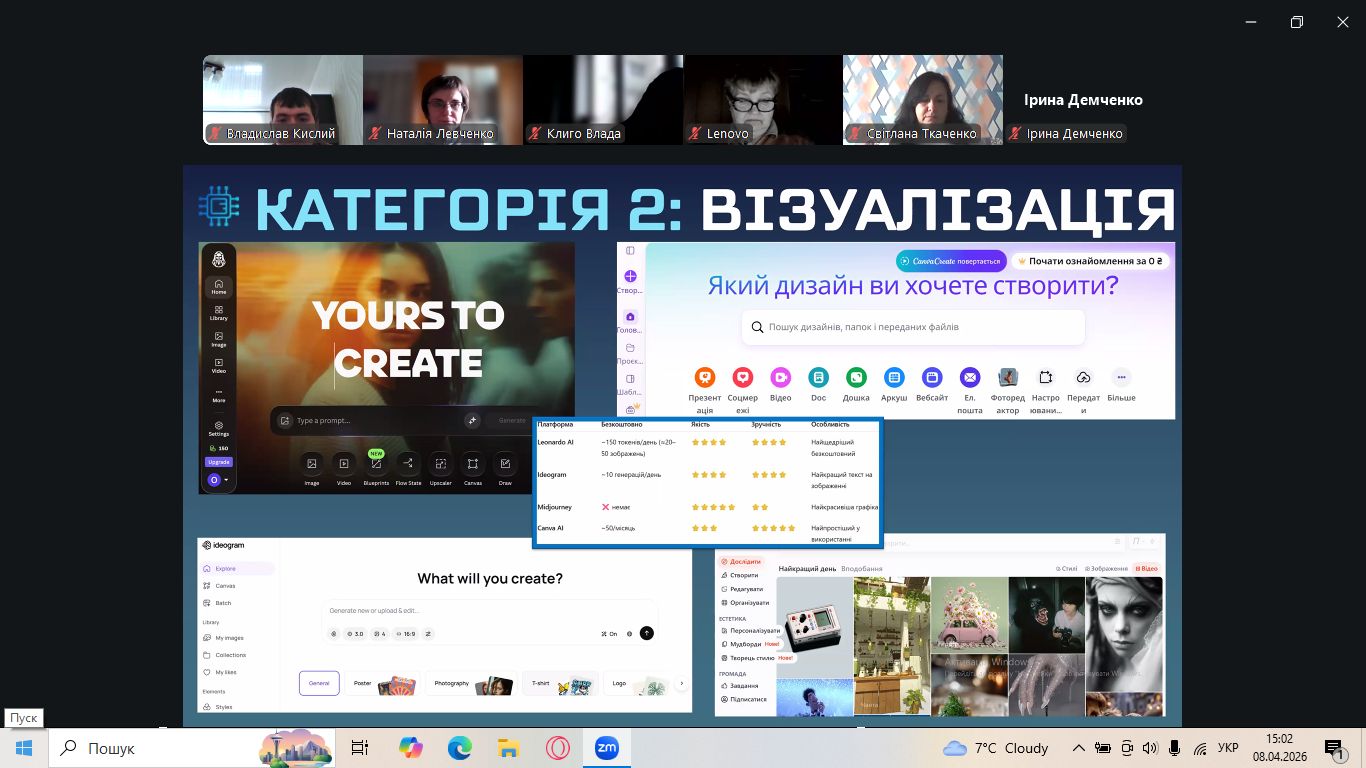Open the Більше options in Canva
This screenshot has width=1366, height=768.
[x=1121, y=384]
